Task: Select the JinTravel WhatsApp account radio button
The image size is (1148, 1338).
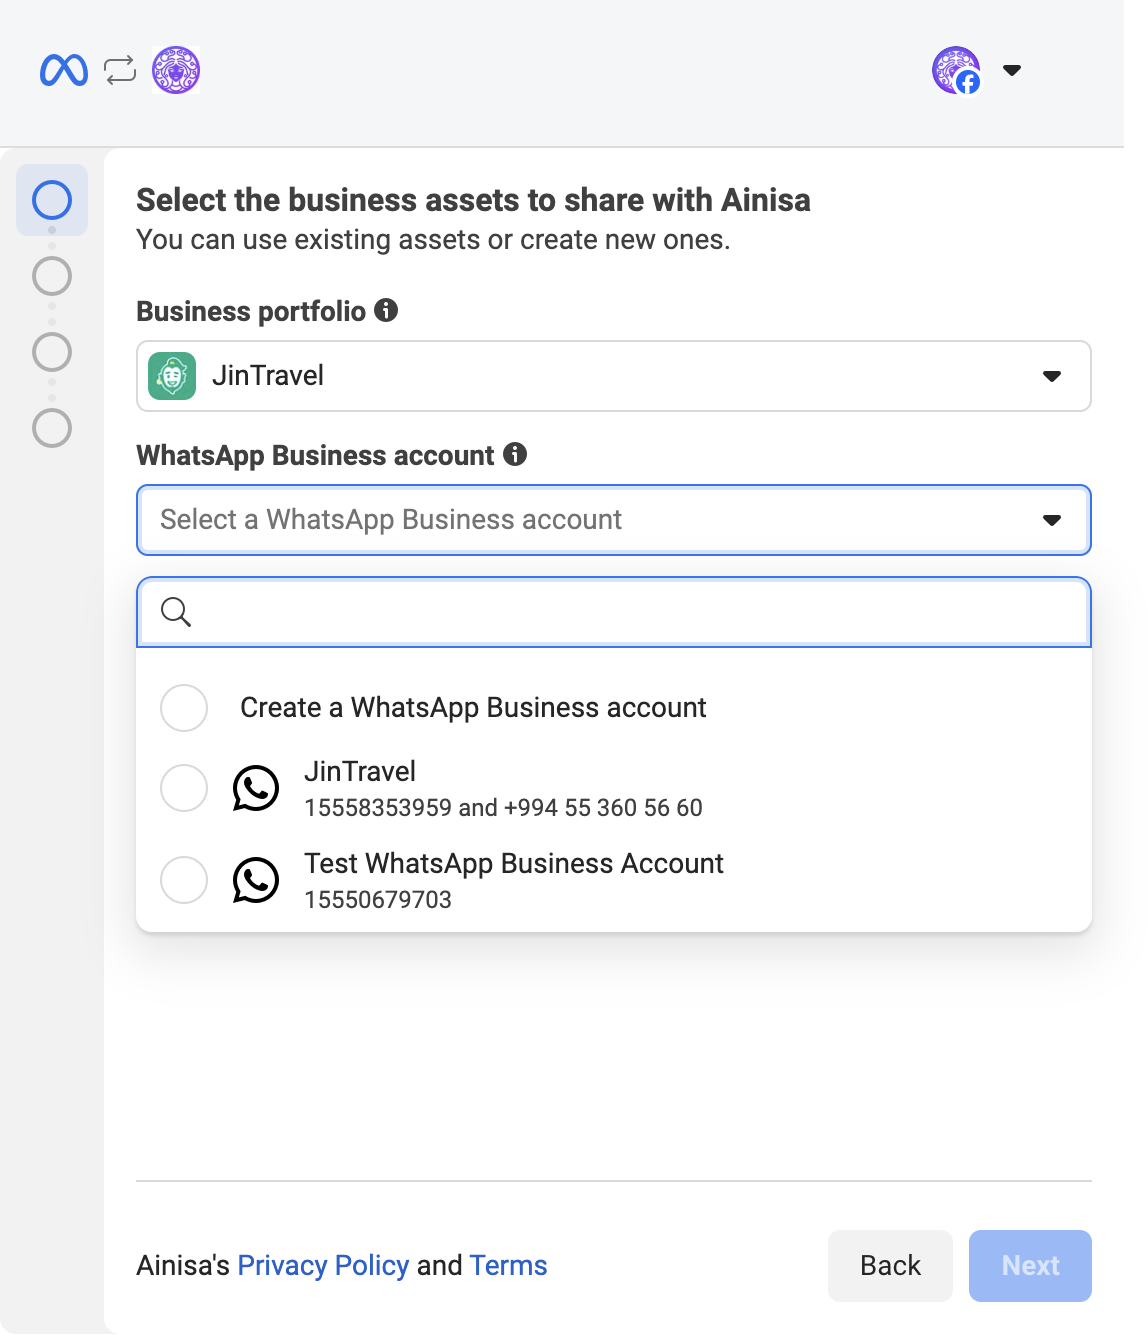Action: click(x=184, y=788)
